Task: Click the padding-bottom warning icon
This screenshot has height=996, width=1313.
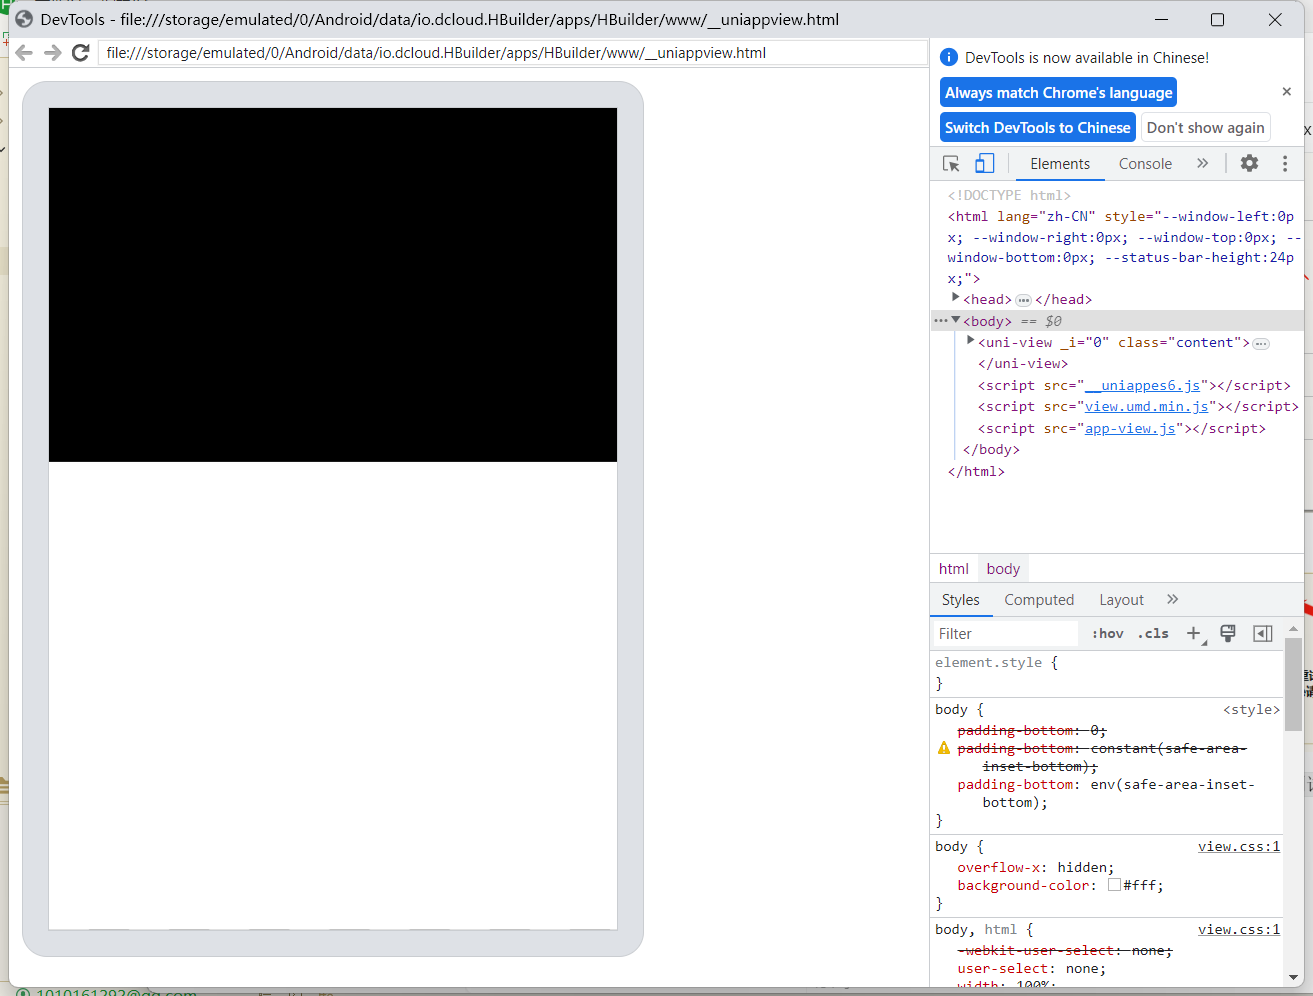Action: point(943,748)
